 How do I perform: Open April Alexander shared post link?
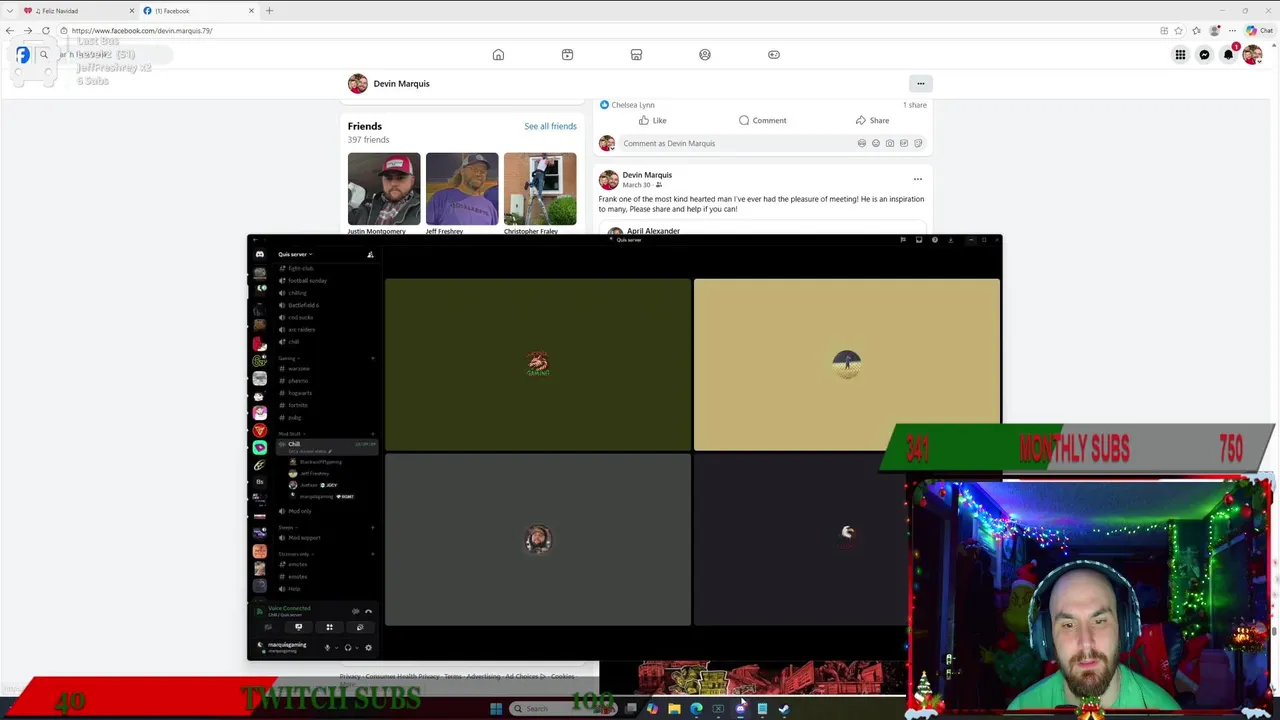coord(653,231)
